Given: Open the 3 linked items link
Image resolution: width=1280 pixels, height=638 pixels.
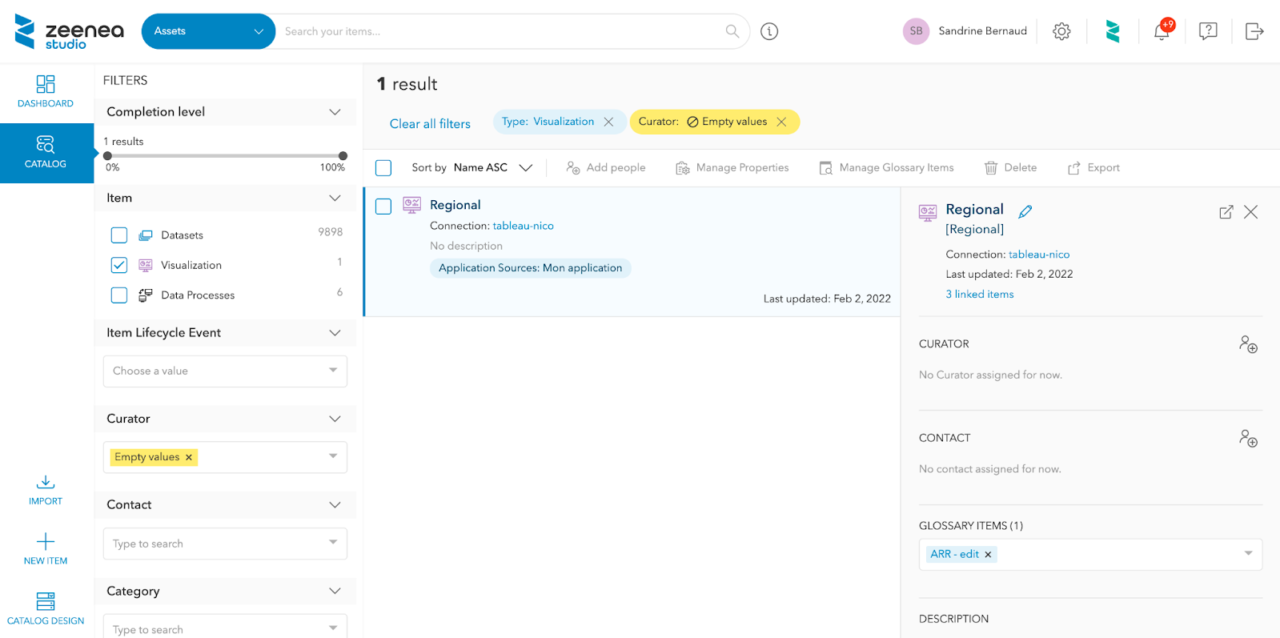Looking at the screenshot, I should tap(979, 293).
